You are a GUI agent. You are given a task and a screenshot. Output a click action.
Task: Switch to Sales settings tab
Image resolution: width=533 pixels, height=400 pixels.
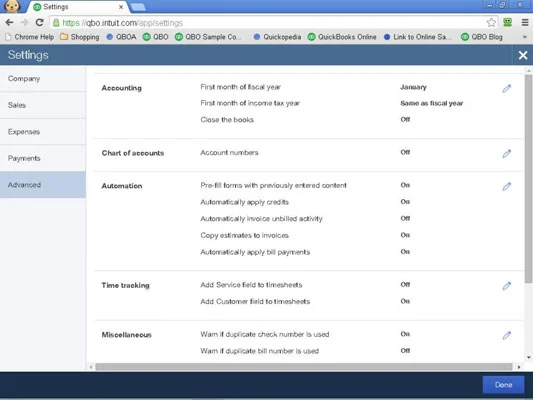(x=43, y=105)
